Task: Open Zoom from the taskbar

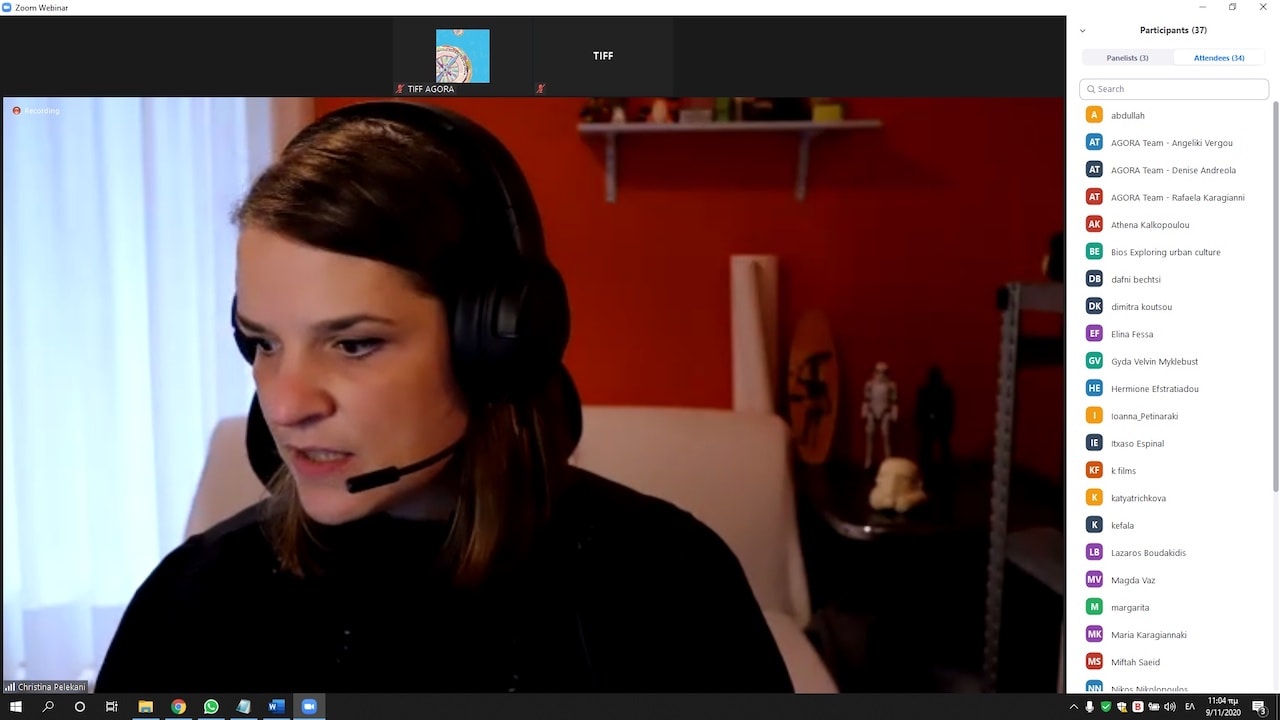Action: [x=309, y=707]
